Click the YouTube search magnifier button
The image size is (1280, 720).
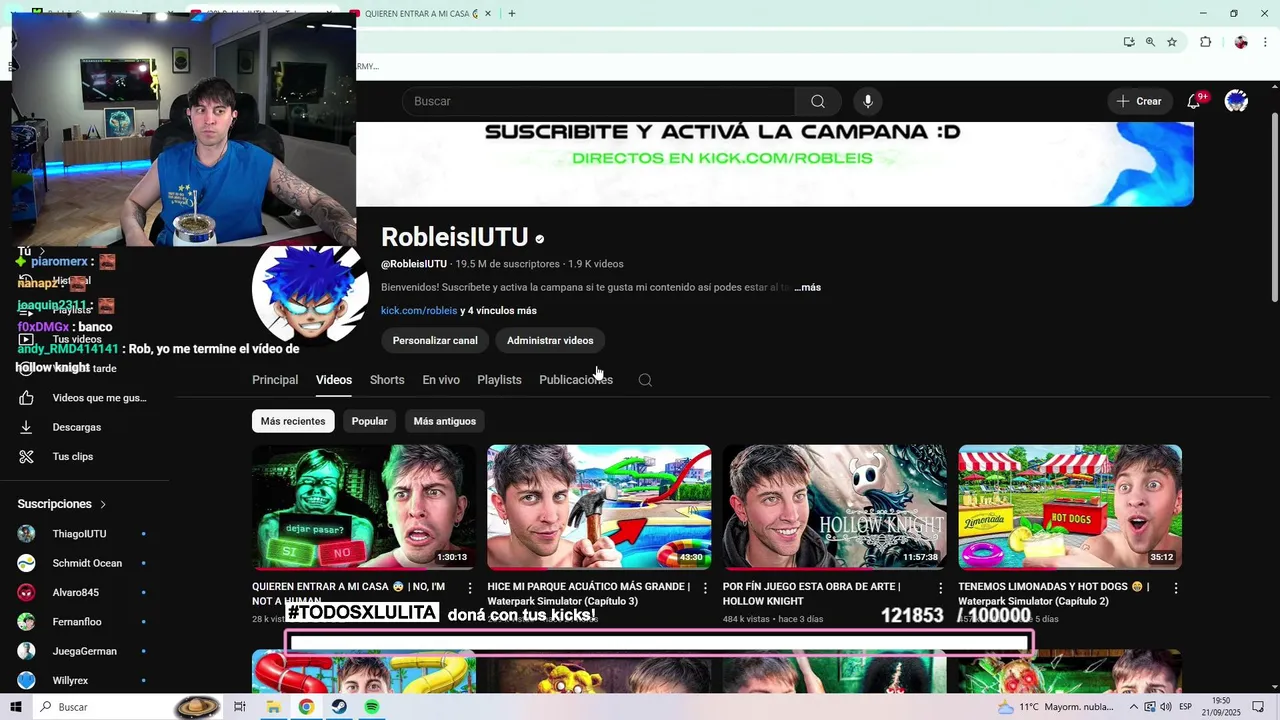click(x=818, y=101)
